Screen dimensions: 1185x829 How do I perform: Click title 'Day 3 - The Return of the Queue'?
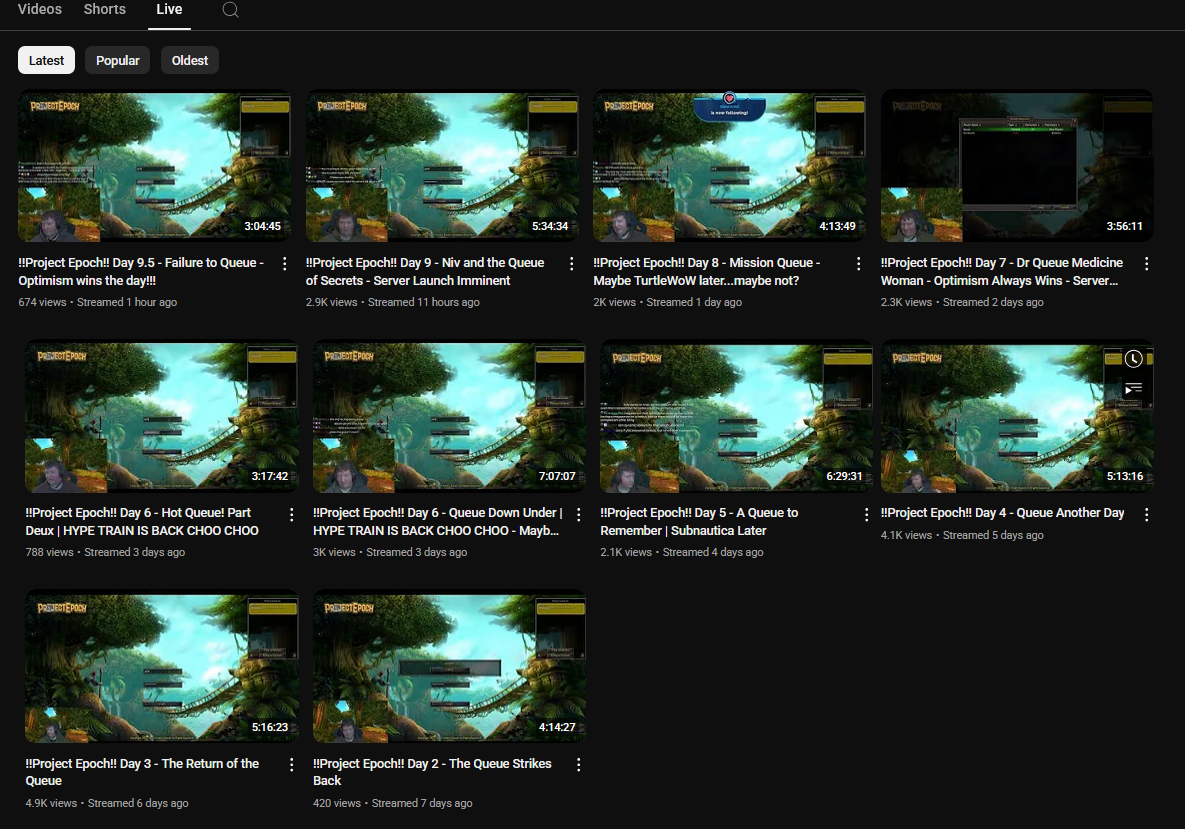click(142, 772)
